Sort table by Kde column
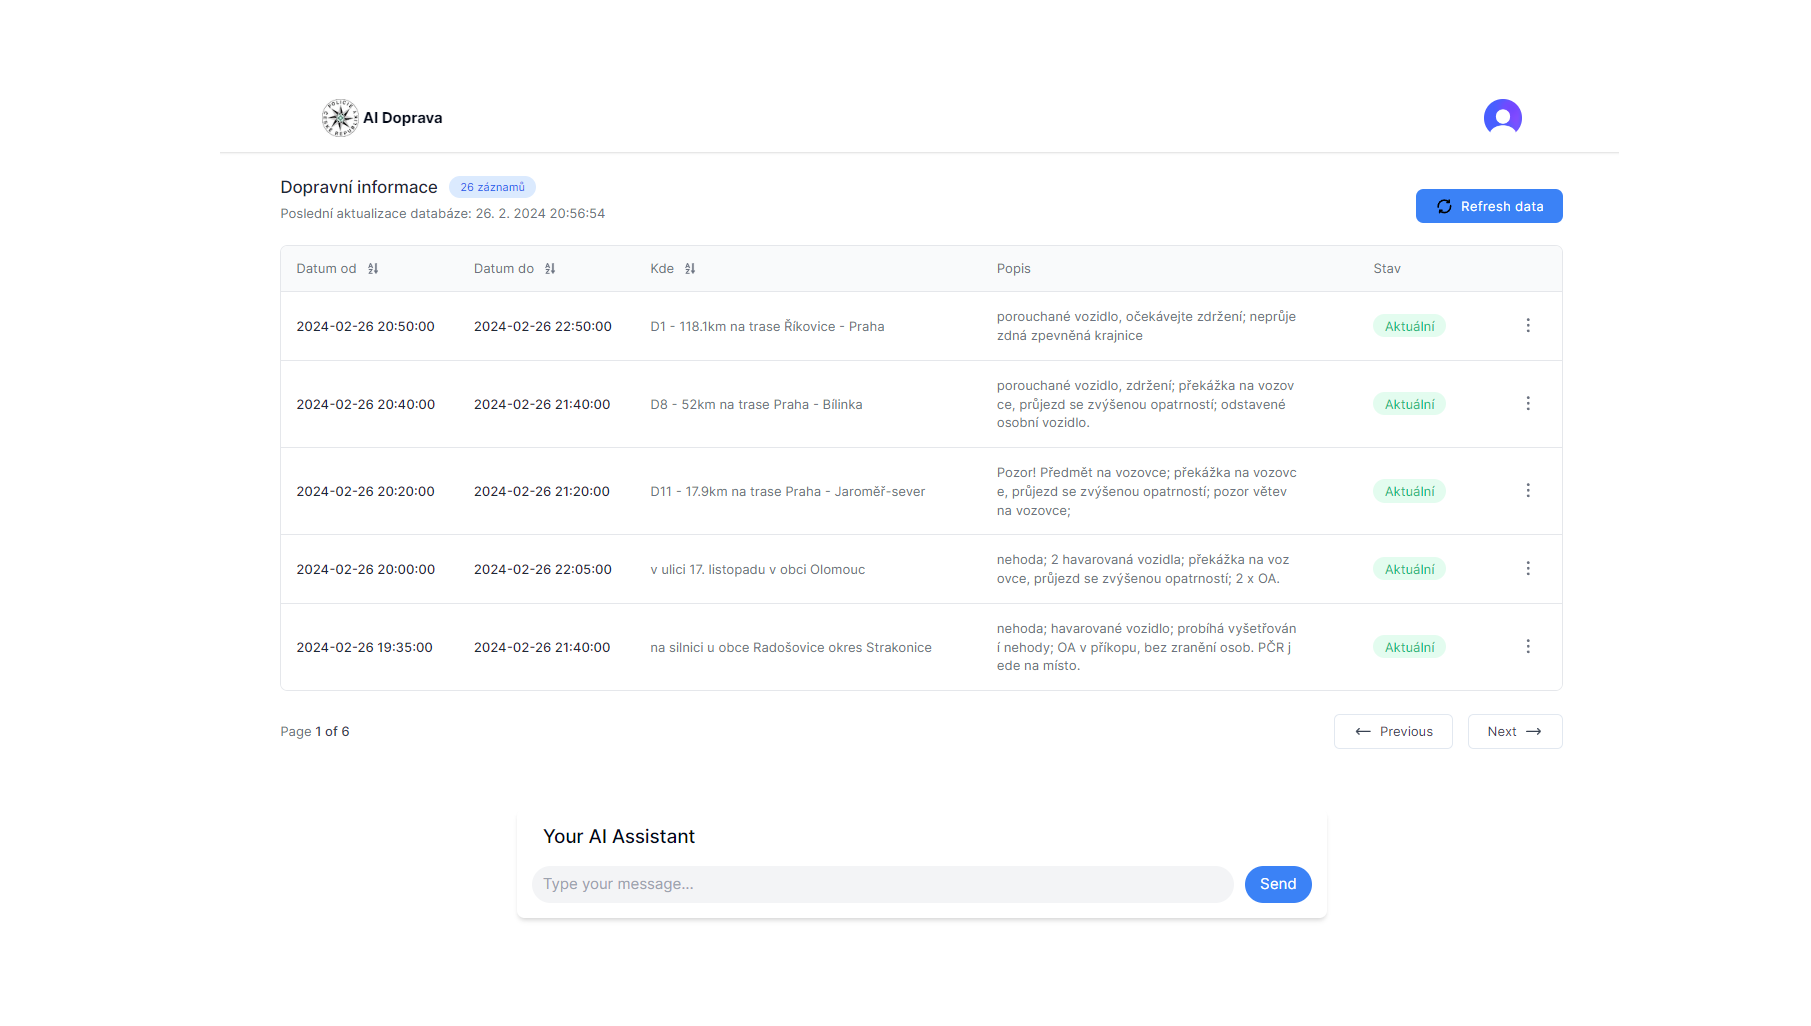This screenshot has width=1811, height=1026. 690,269
